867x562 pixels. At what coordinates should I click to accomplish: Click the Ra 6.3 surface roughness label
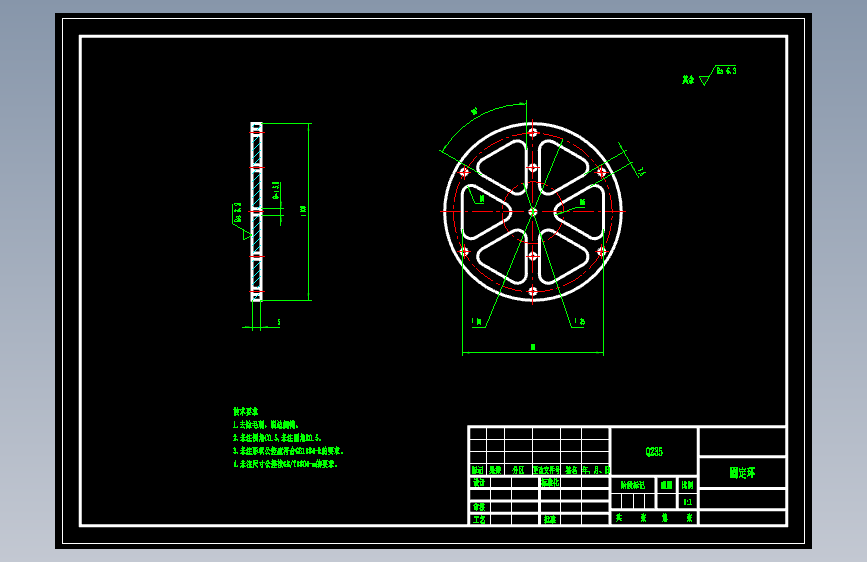point(727,71)
